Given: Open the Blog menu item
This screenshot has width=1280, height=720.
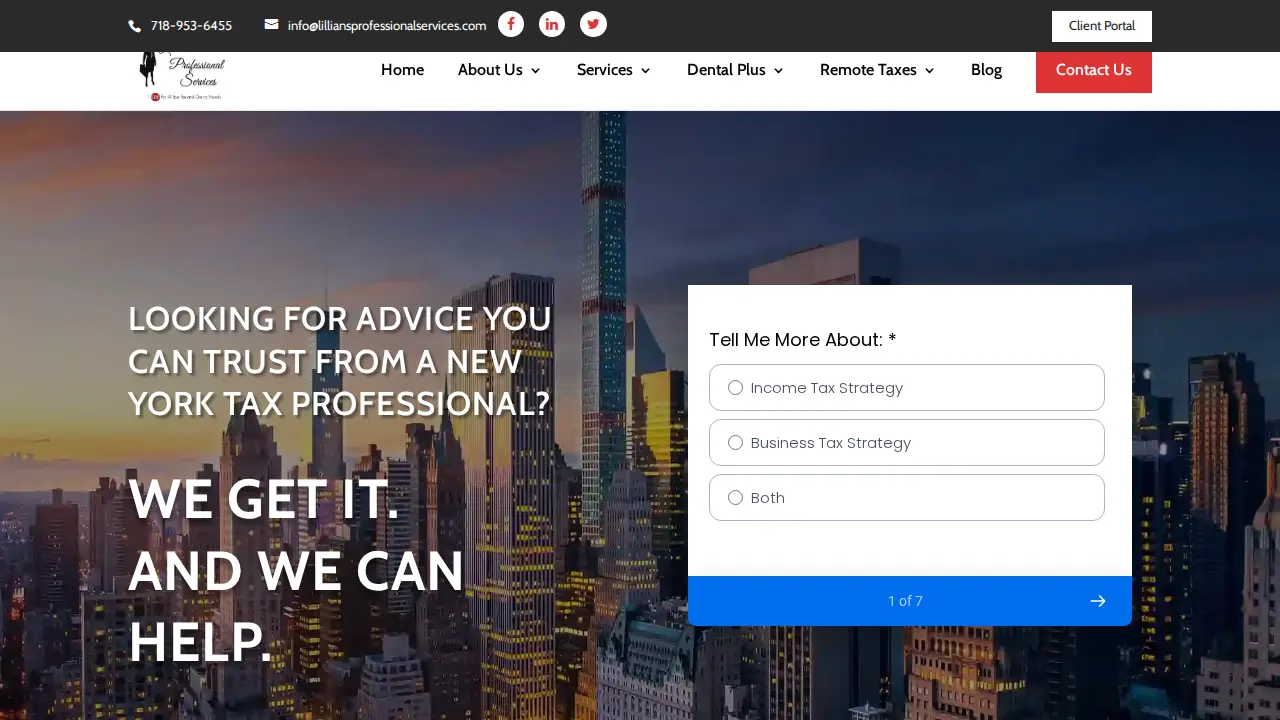Looking at the screenshot, I should pyautogui.click(x=986, y=70).
